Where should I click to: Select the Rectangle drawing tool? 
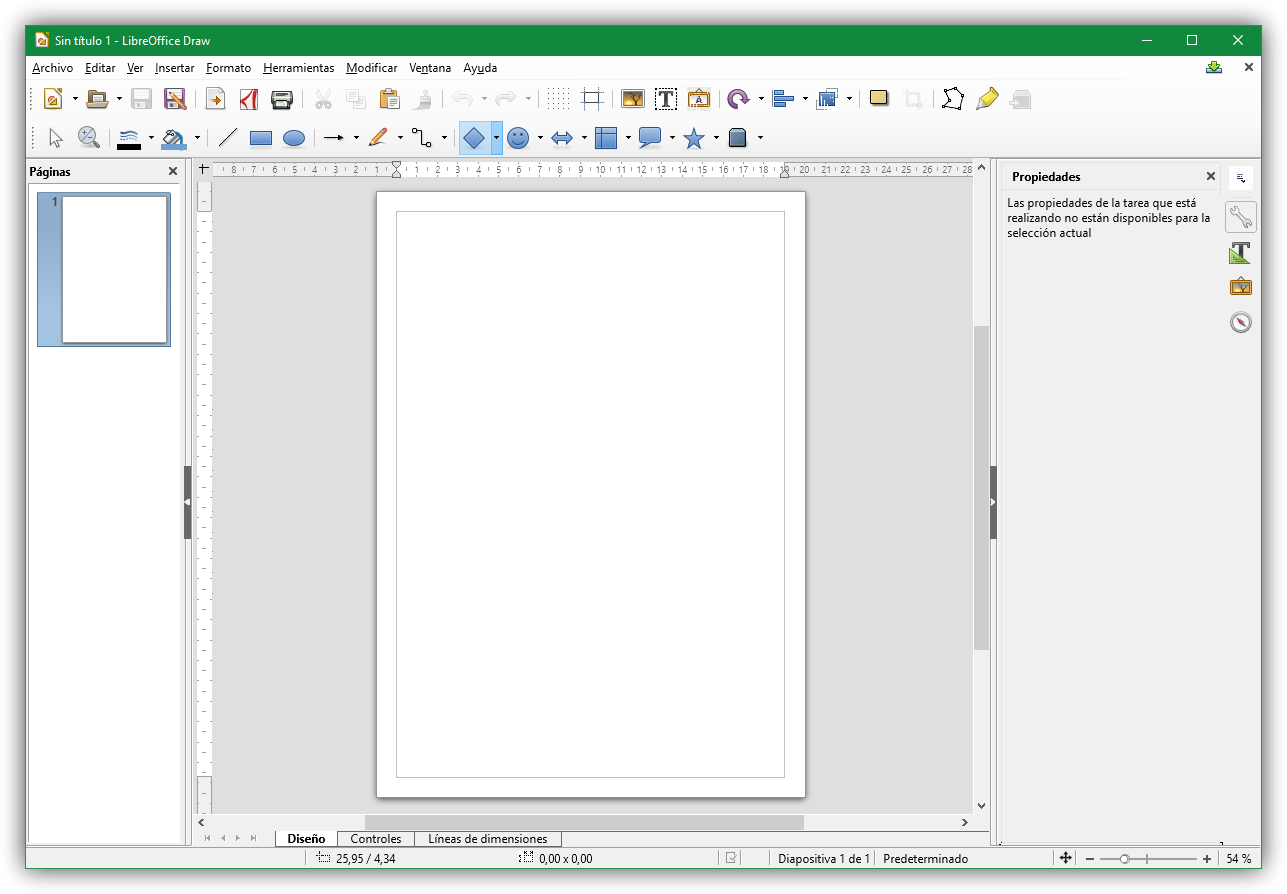click(261, 139)
